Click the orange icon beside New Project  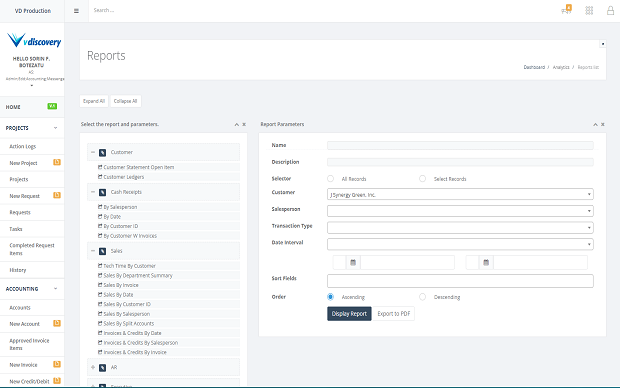tap(57, 162)
